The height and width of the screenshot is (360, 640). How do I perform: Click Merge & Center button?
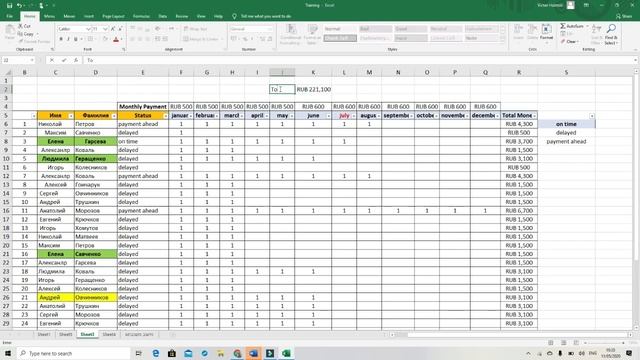[201, 39]
